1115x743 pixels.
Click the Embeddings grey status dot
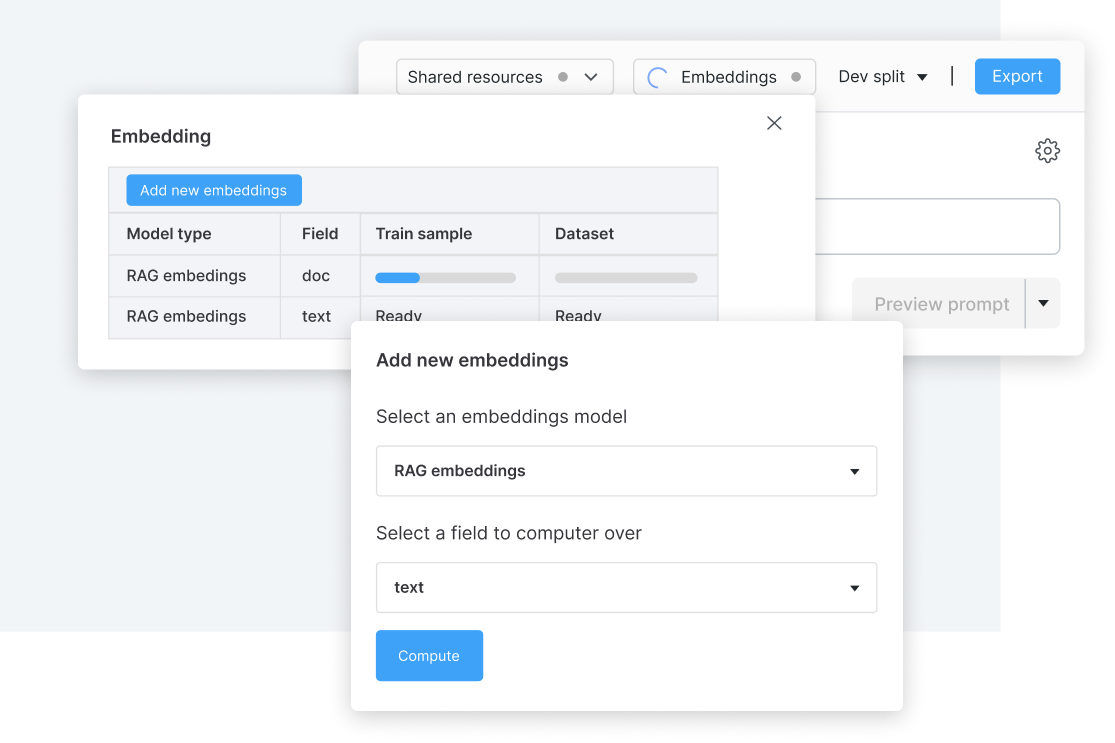[x=796, y=77]
